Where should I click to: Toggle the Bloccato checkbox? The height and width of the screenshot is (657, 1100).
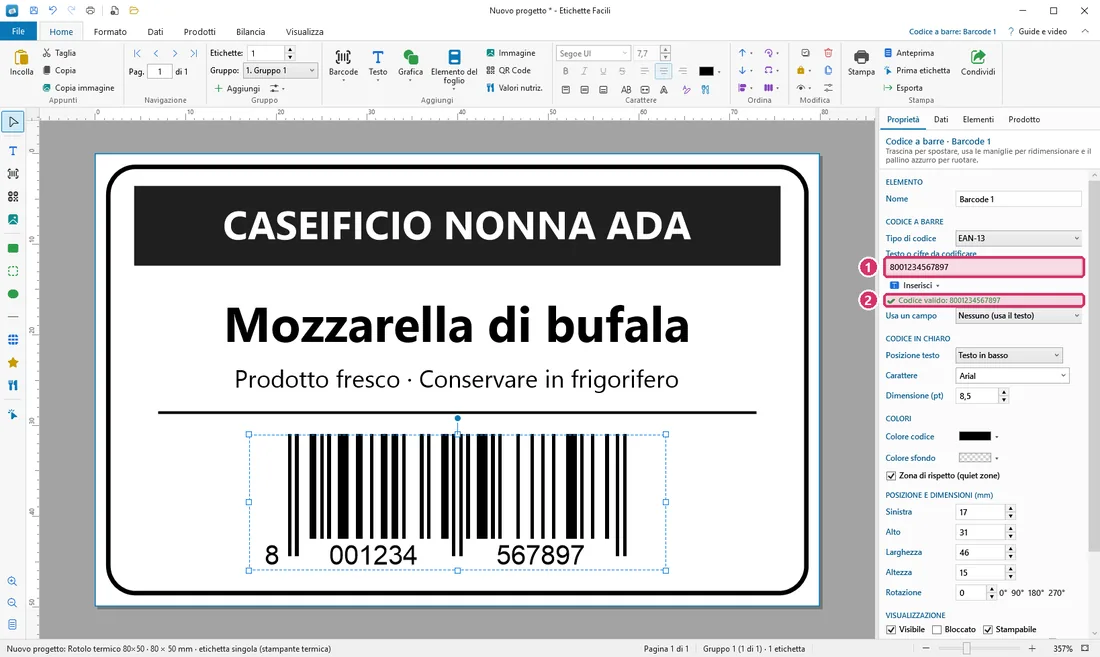pyautogui.click(x=937, y=629)
